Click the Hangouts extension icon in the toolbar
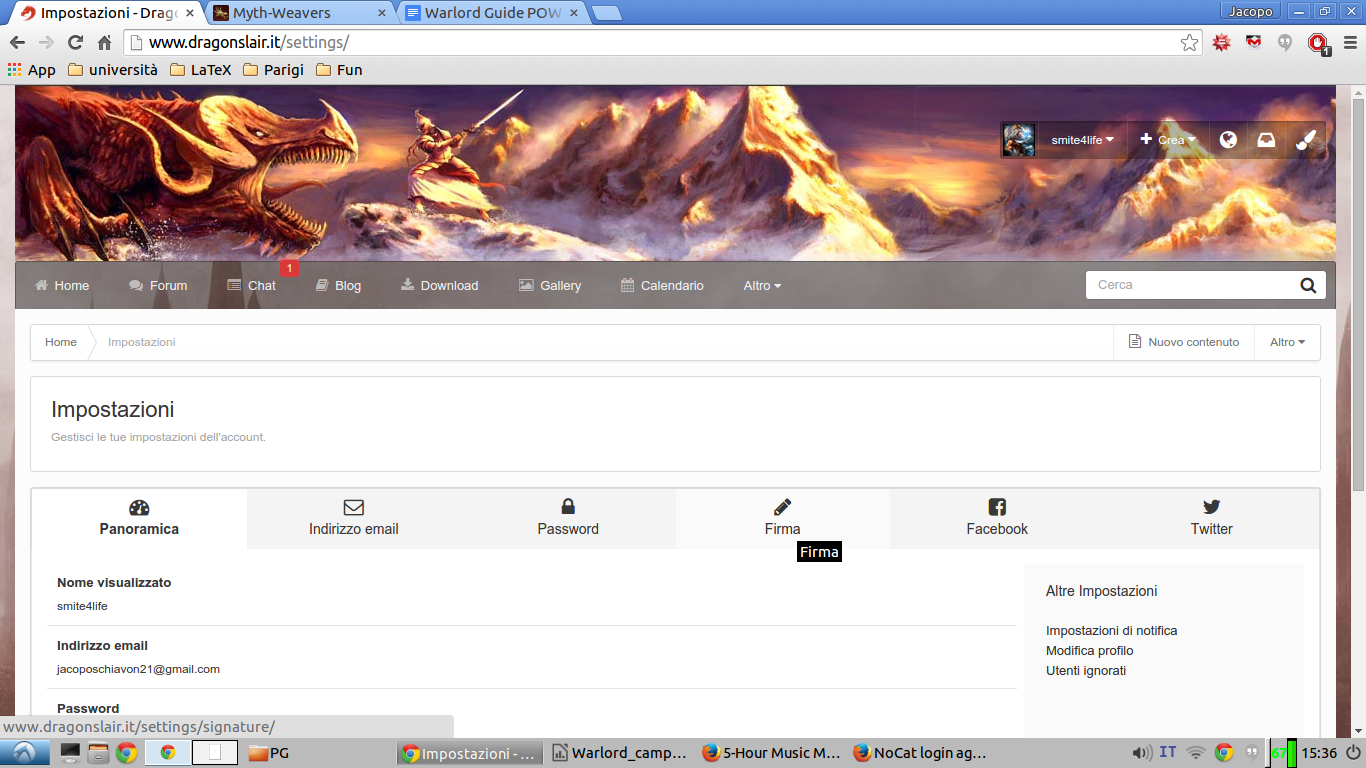Screen dimensions: 1366x768 (1285, 42)
